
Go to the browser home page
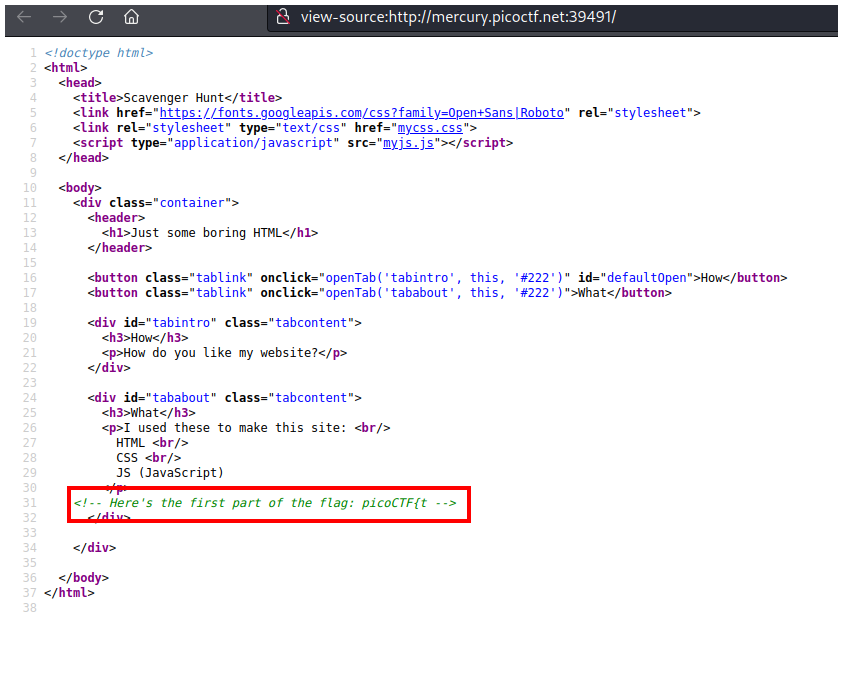[x=131, y=17]
